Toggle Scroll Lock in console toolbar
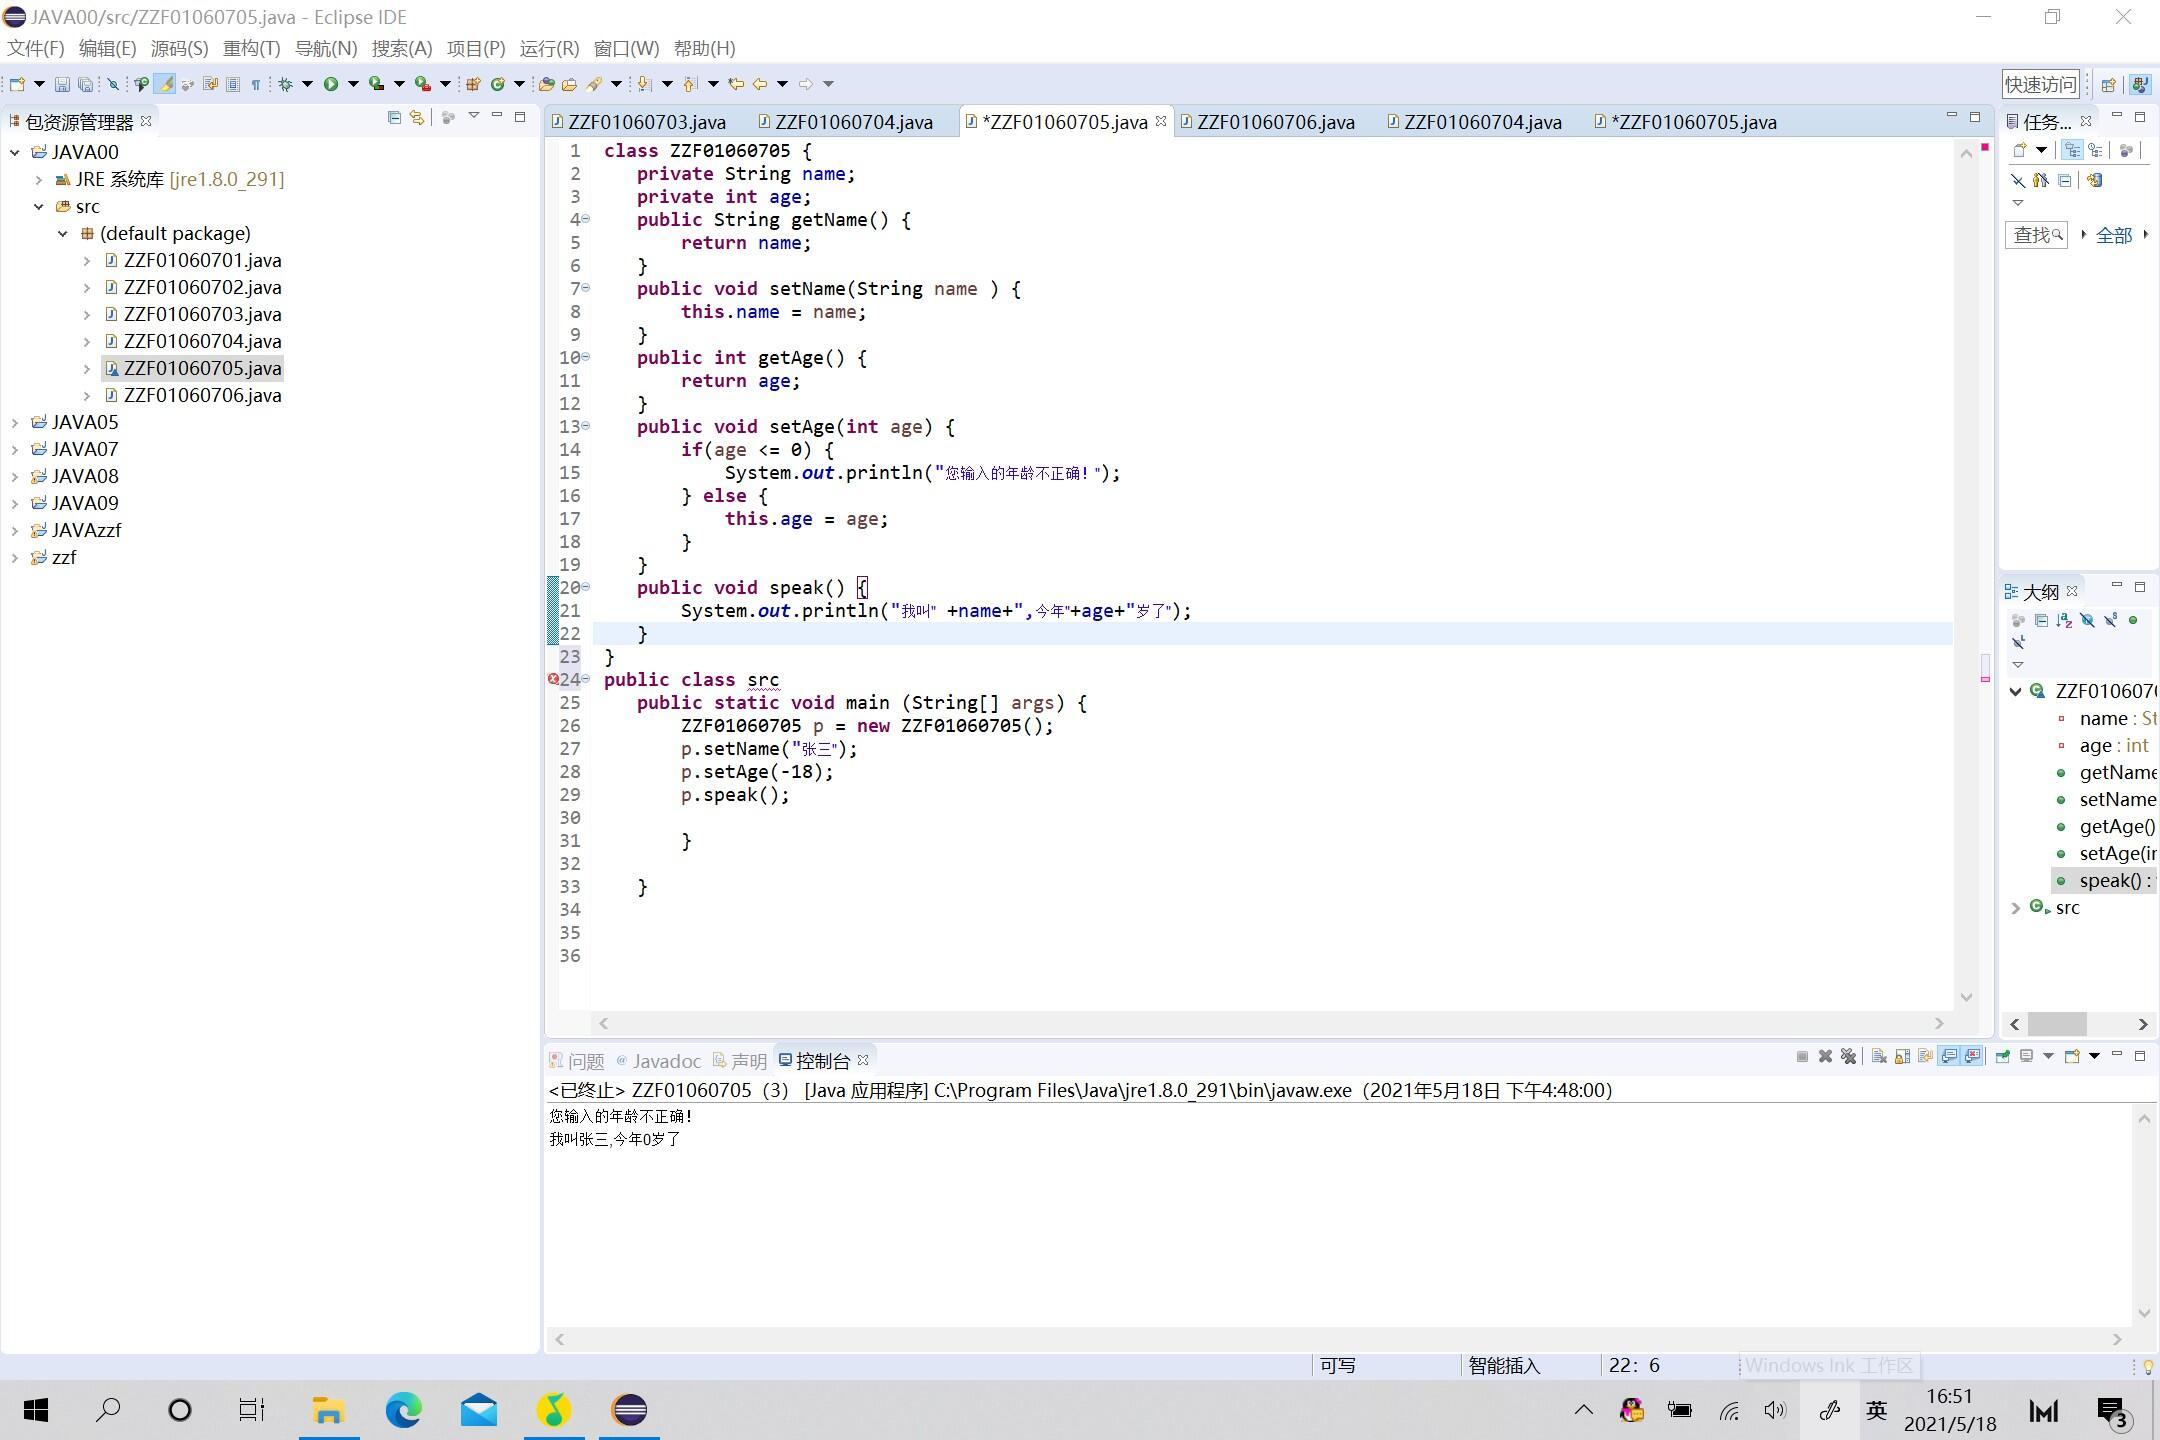 pyautogui.click(x=1902, y=1056)
